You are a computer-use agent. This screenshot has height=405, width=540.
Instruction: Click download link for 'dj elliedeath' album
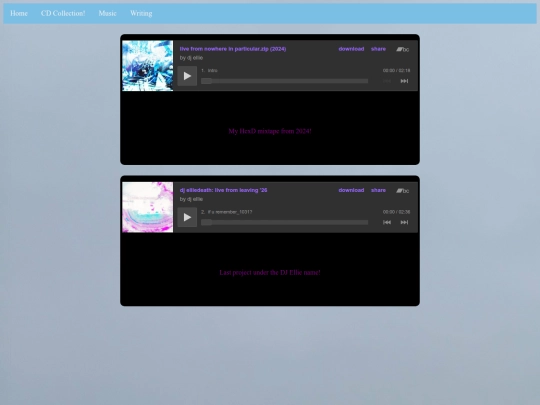(x=351, y=190)
